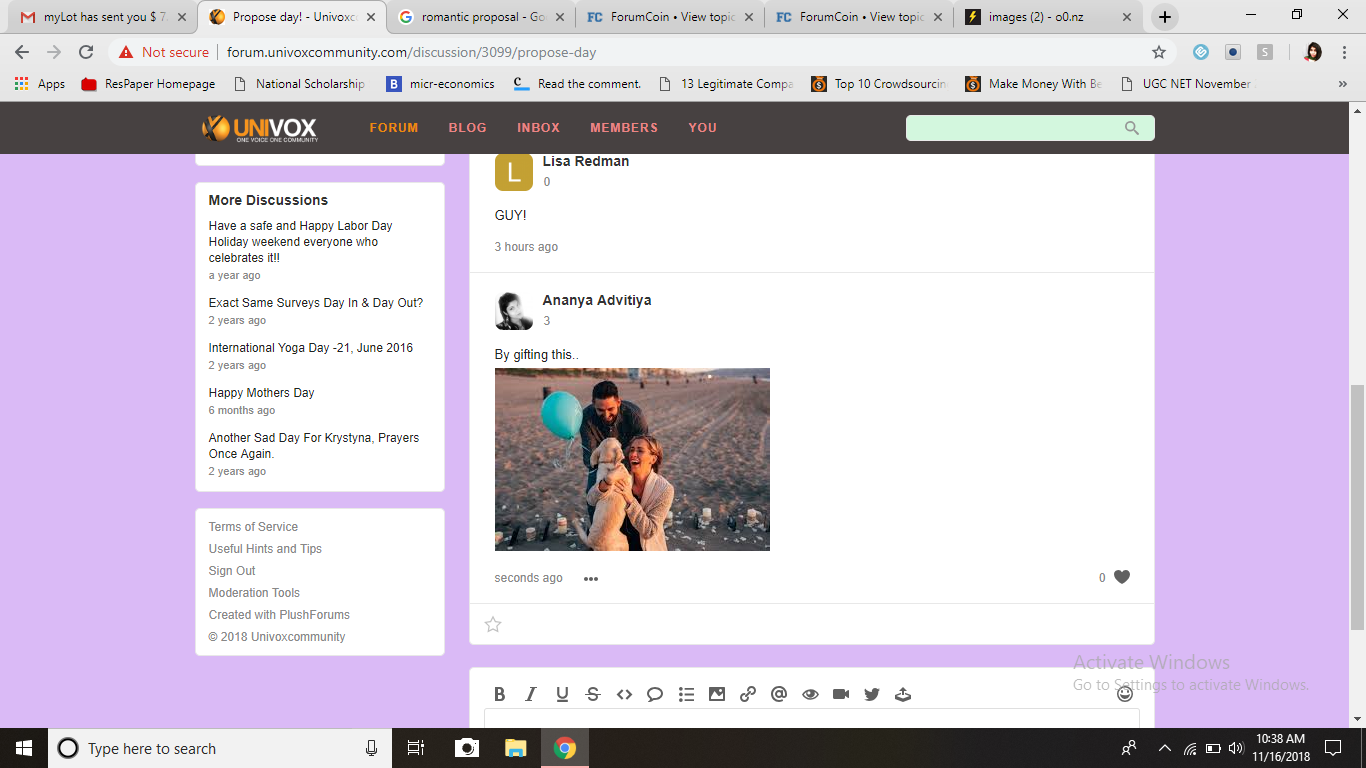The image size is (1366, 768).
Task: Like Ananya Advitiya's comment heart icon
Action: pos(1122,577)
